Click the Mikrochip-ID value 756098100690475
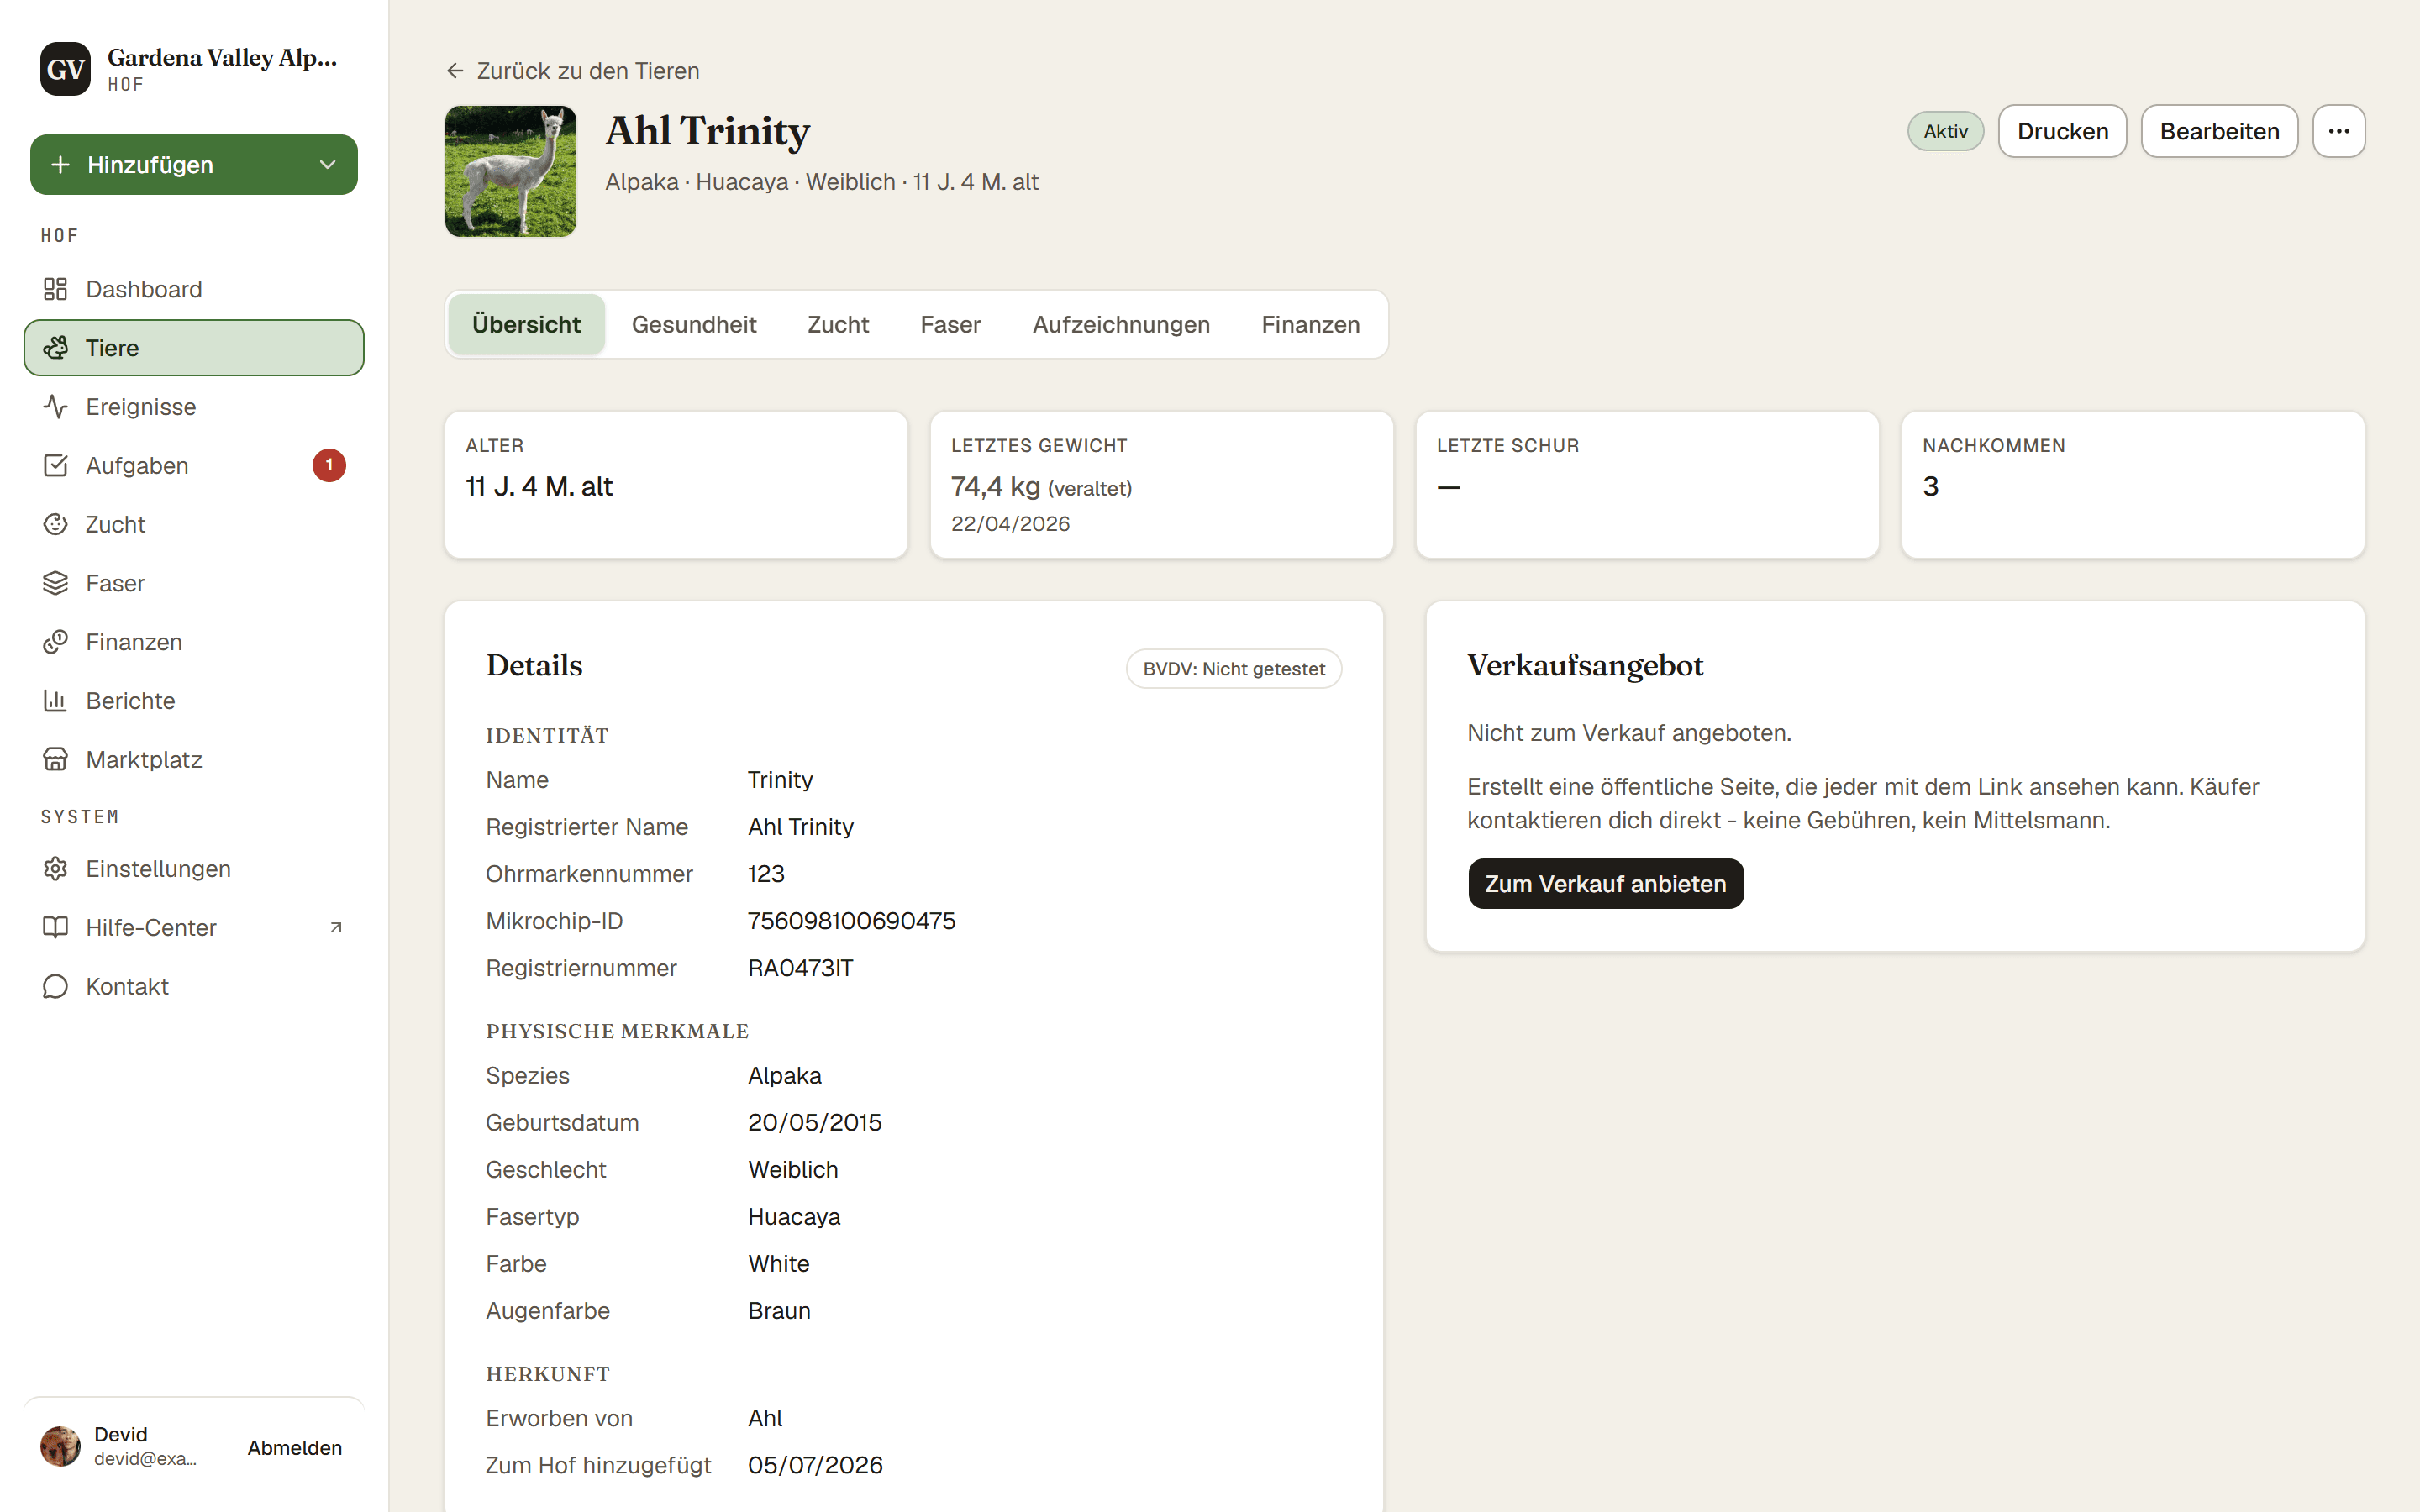The height and width of the screenshot is (1512, 2420). 852,921
